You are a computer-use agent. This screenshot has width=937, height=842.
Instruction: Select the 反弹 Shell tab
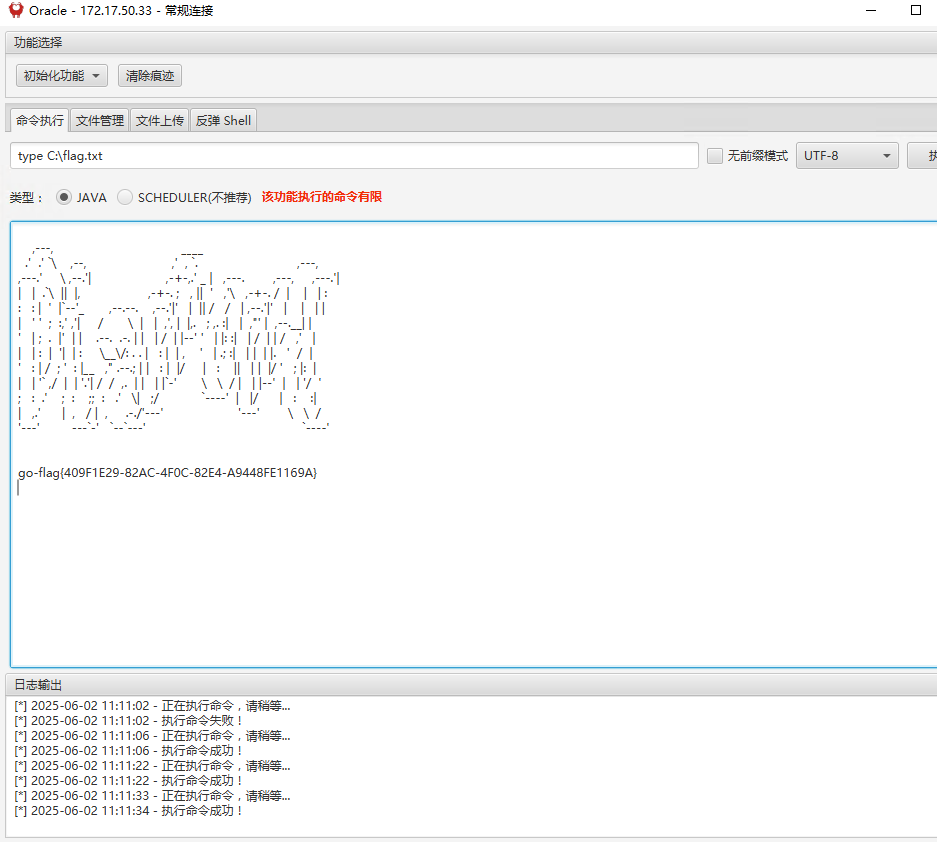coord(223,120)
